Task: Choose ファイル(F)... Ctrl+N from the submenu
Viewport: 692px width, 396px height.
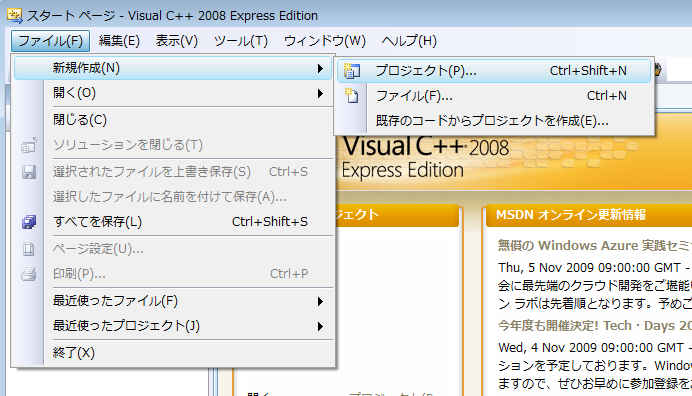Action: pos(494,96)
